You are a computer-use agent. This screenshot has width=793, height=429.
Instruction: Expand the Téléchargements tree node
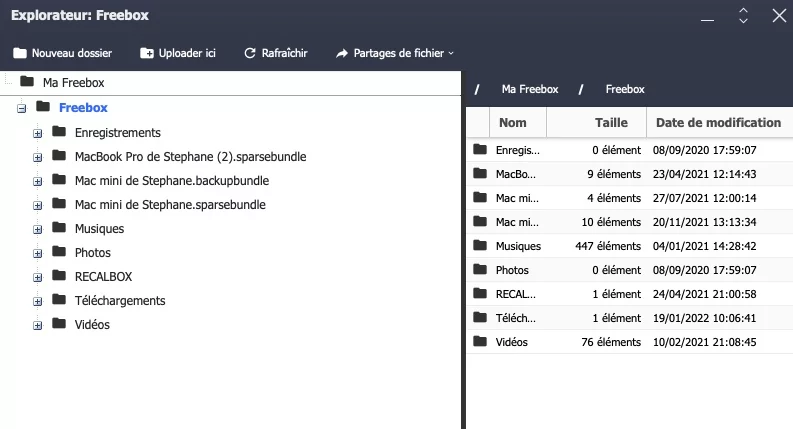point(37,302)
